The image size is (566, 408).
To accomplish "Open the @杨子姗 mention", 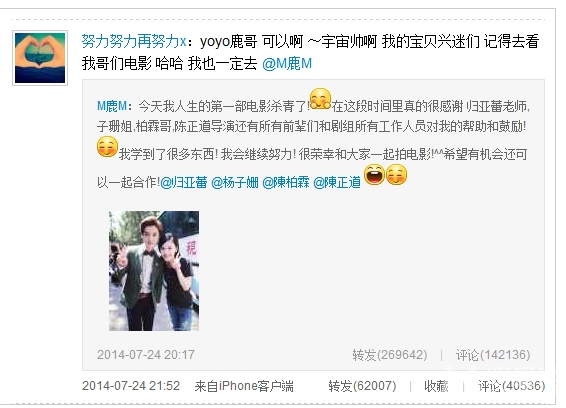I will [235, 182].
